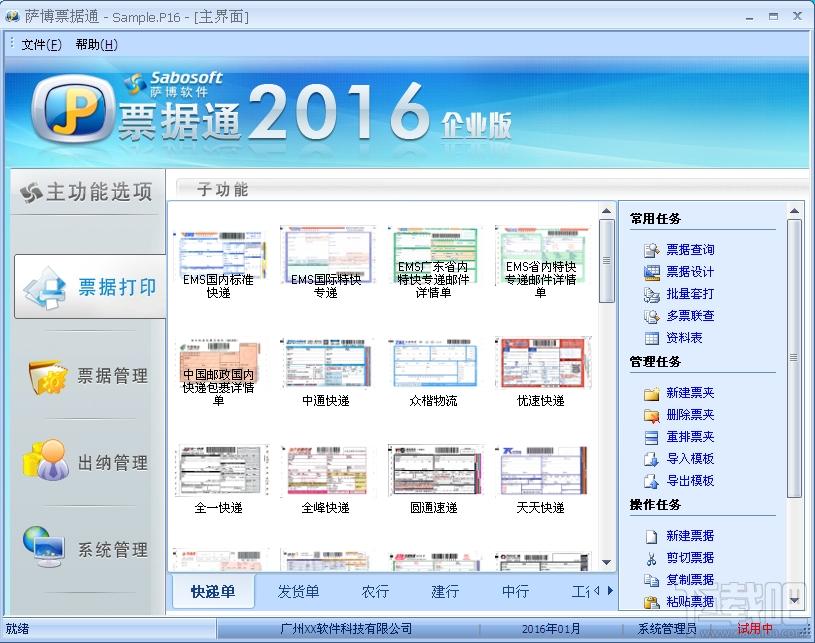
Task: Click the 导入模板 link text
Action: click(x=690, y=459)
